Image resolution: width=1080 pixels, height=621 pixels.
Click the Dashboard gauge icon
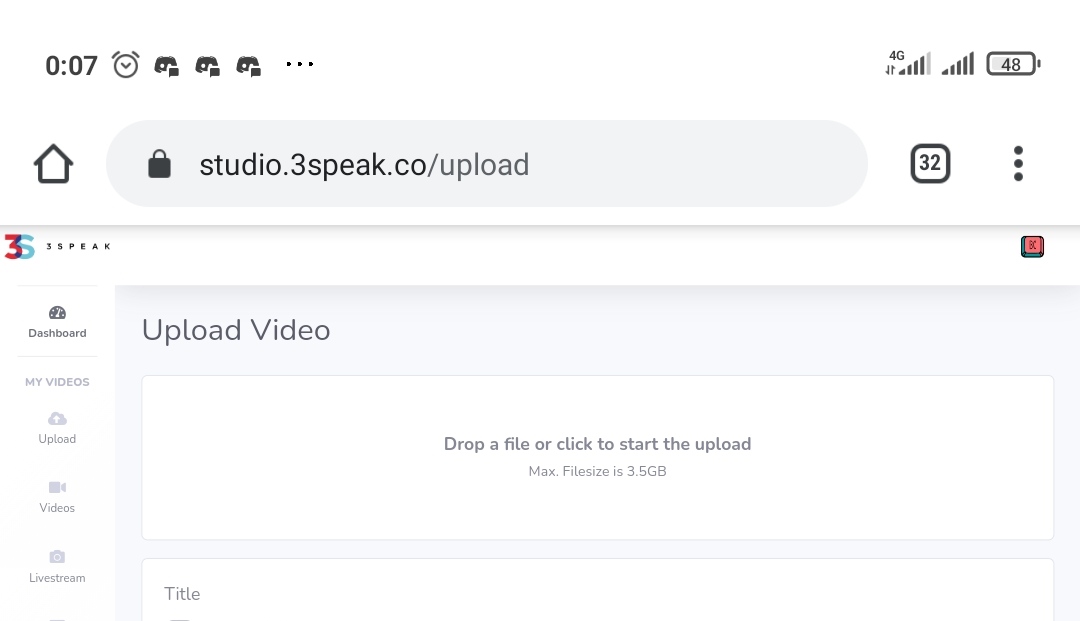pos(57,313)
